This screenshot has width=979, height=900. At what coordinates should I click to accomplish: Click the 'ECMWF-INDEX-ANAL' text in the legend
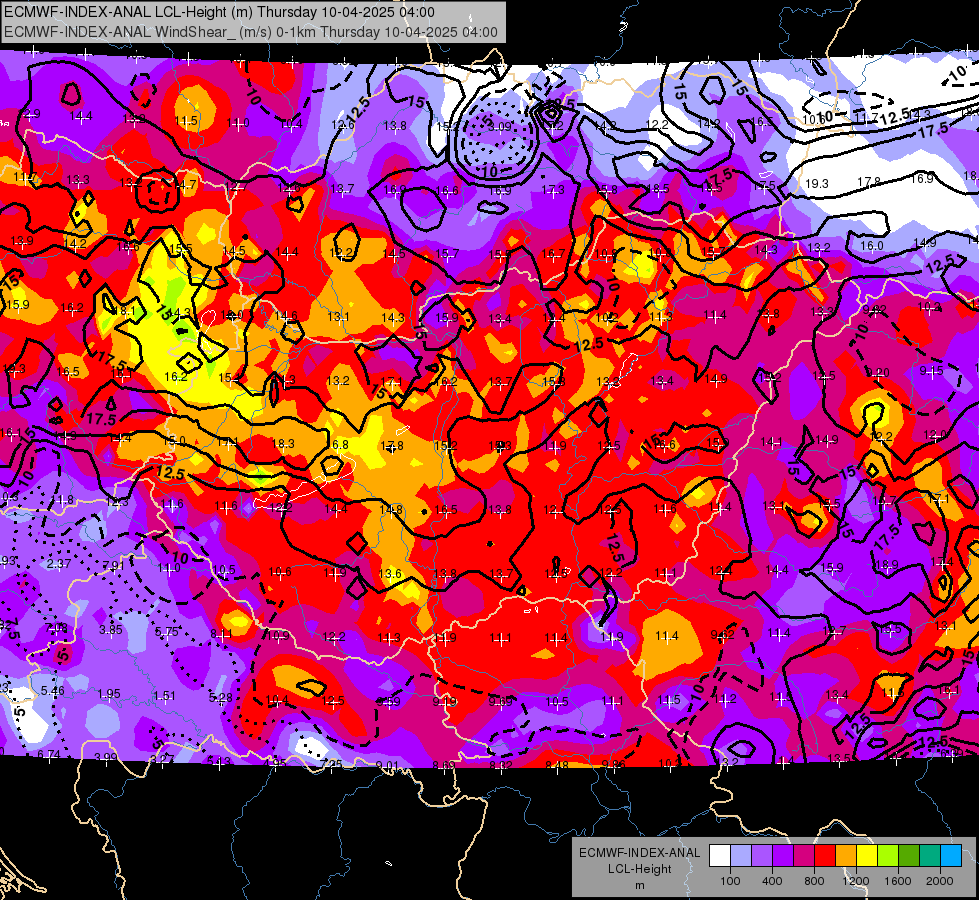click(x=639, y=853)
